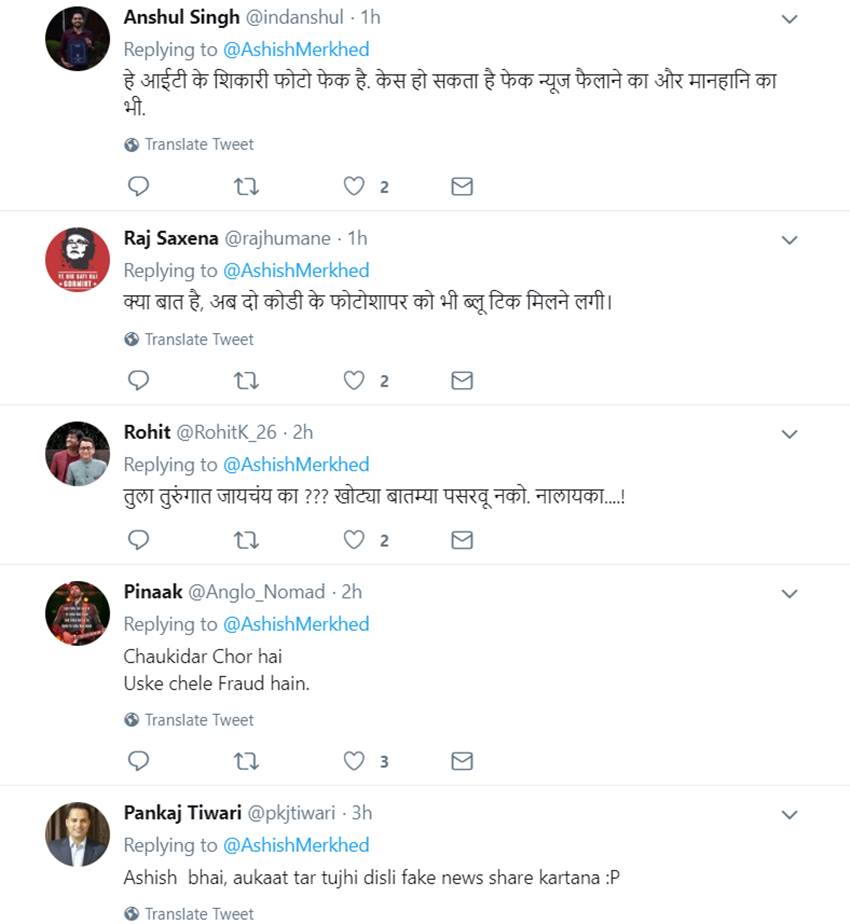Viewport: 850px width, 924px height.
Task: Like Pinaak's Chaukidar tweet
Action: pyautogui.click(x=354, y=761)
